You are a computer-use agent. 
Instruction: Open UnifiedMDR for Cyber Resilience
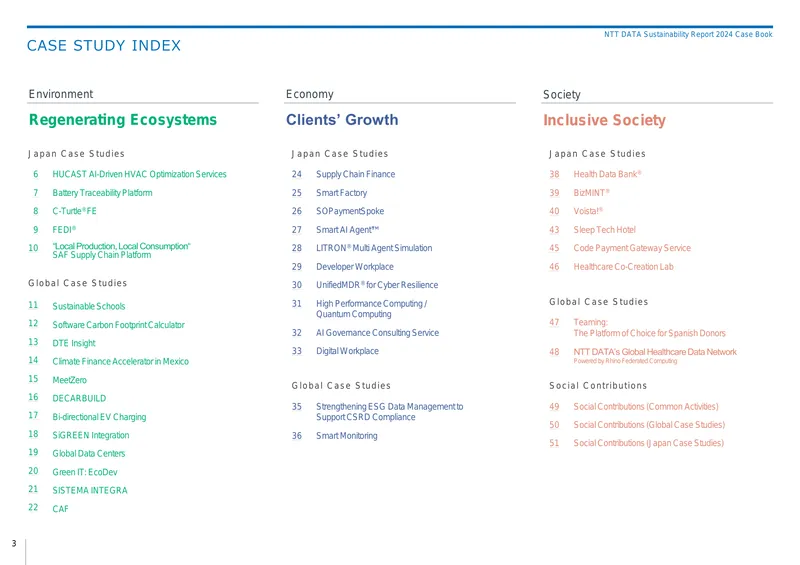(377, 285)
